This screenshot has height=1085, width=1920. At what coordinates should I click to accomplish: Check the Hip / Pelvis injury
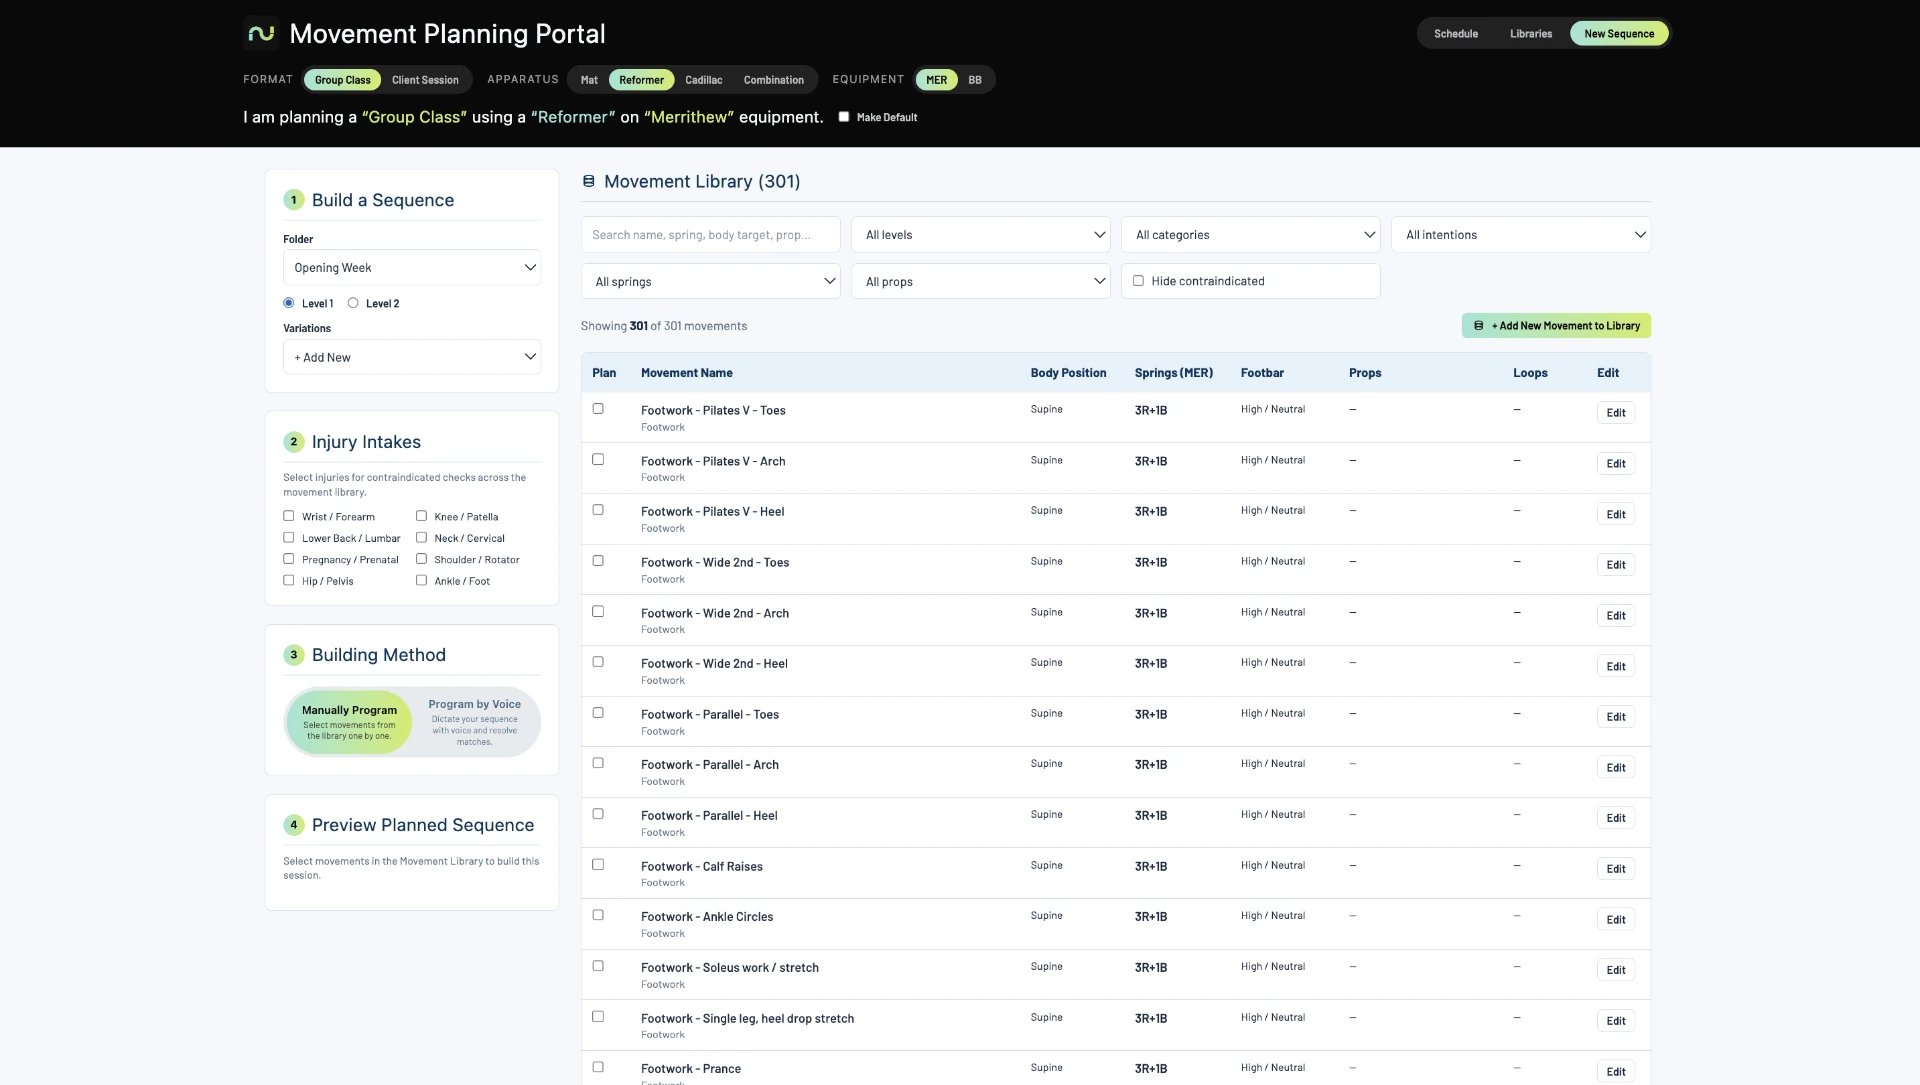289,580
